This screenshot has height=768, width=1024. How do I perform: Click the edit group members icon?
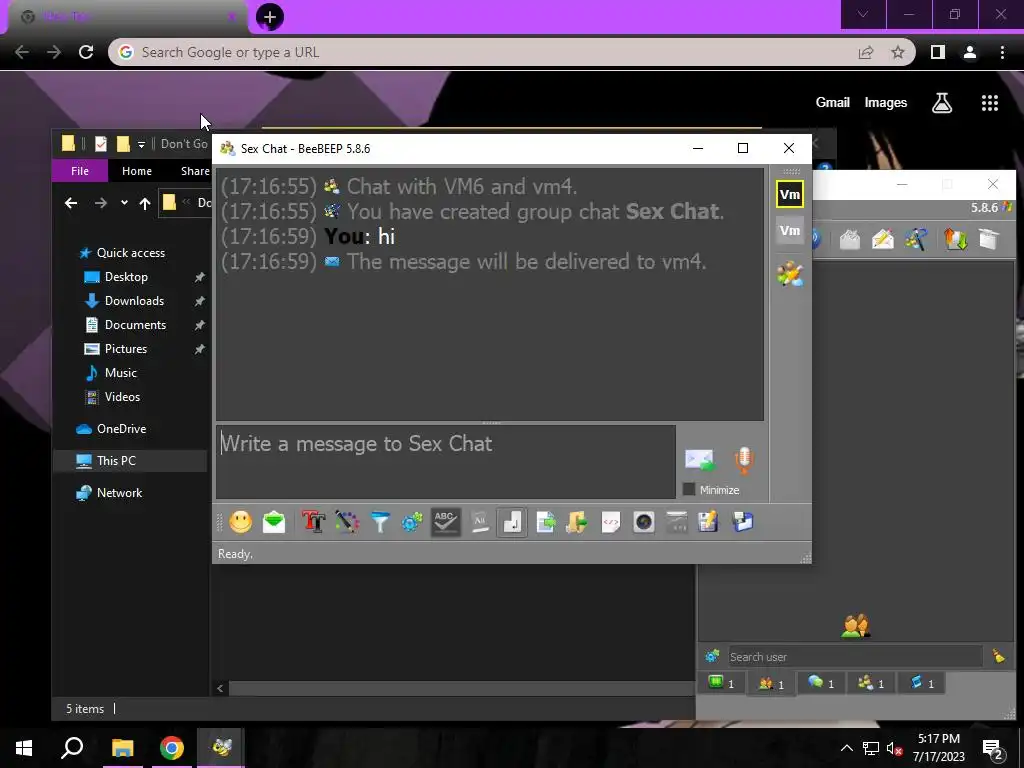pyautogui.click(x=790, y=274)
